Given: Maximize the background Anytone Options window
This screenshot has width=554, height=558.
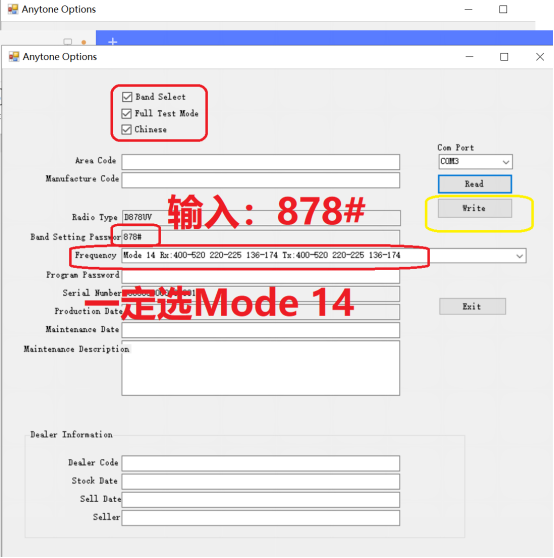Looking at the screenshot, I should click(503, 9).
